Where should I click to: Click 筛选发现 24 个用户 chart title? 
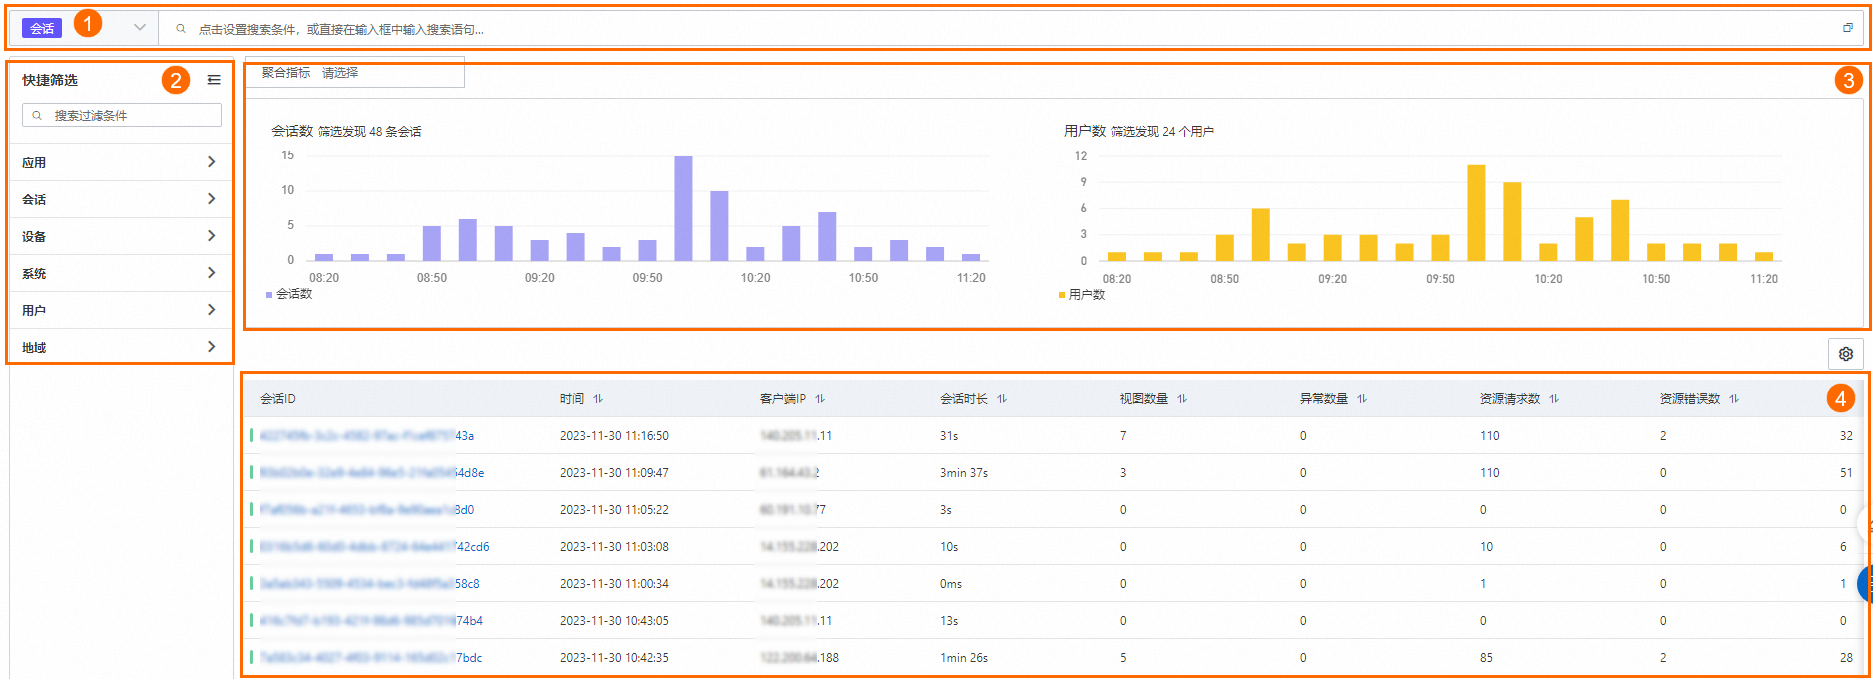[x=1162, y=132]
